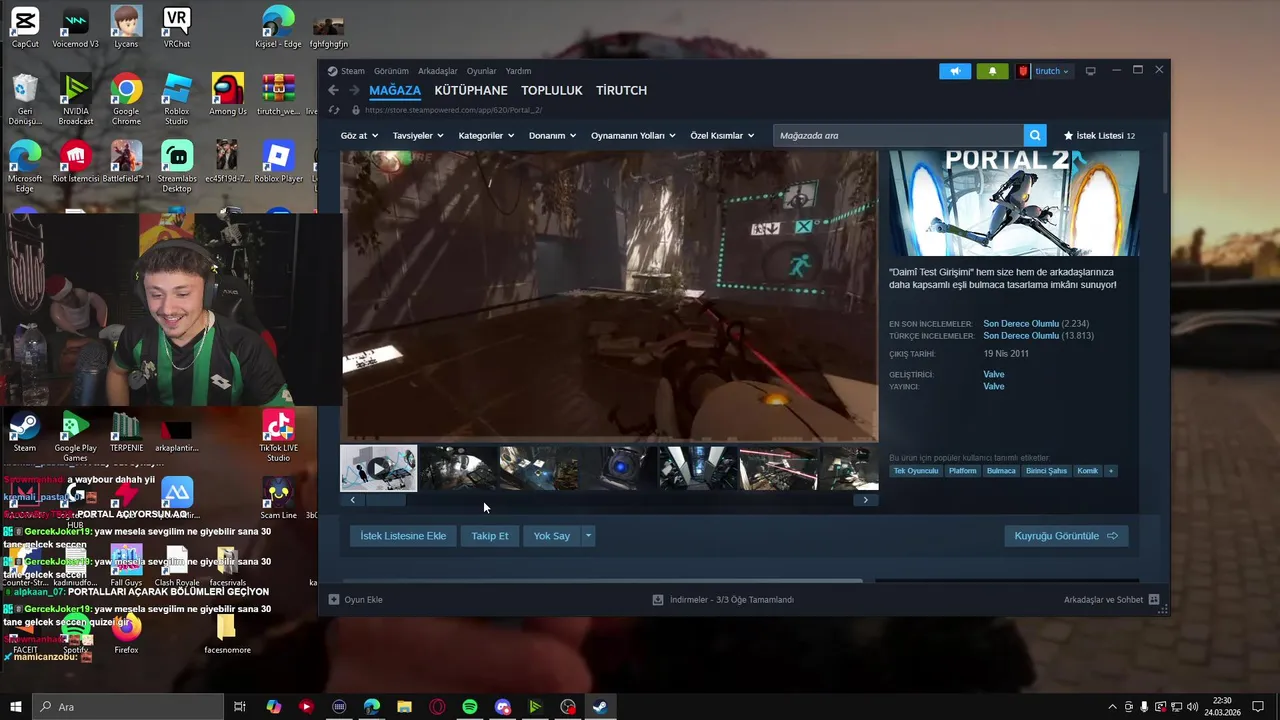
Task: Open the Riot İstemcisi desktop icon
Action: pyautogui.click(x=76, y=161)
